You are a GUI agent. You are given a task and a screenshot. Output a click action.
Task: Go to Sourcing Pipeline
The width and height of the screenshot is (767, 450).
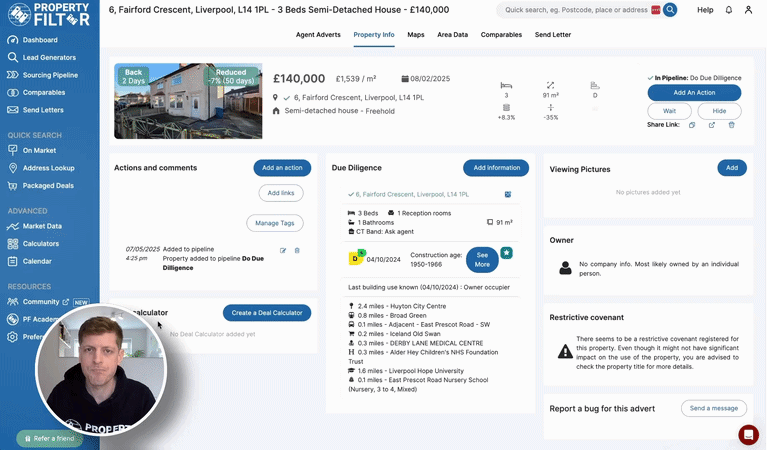click(x=43, y=75)
